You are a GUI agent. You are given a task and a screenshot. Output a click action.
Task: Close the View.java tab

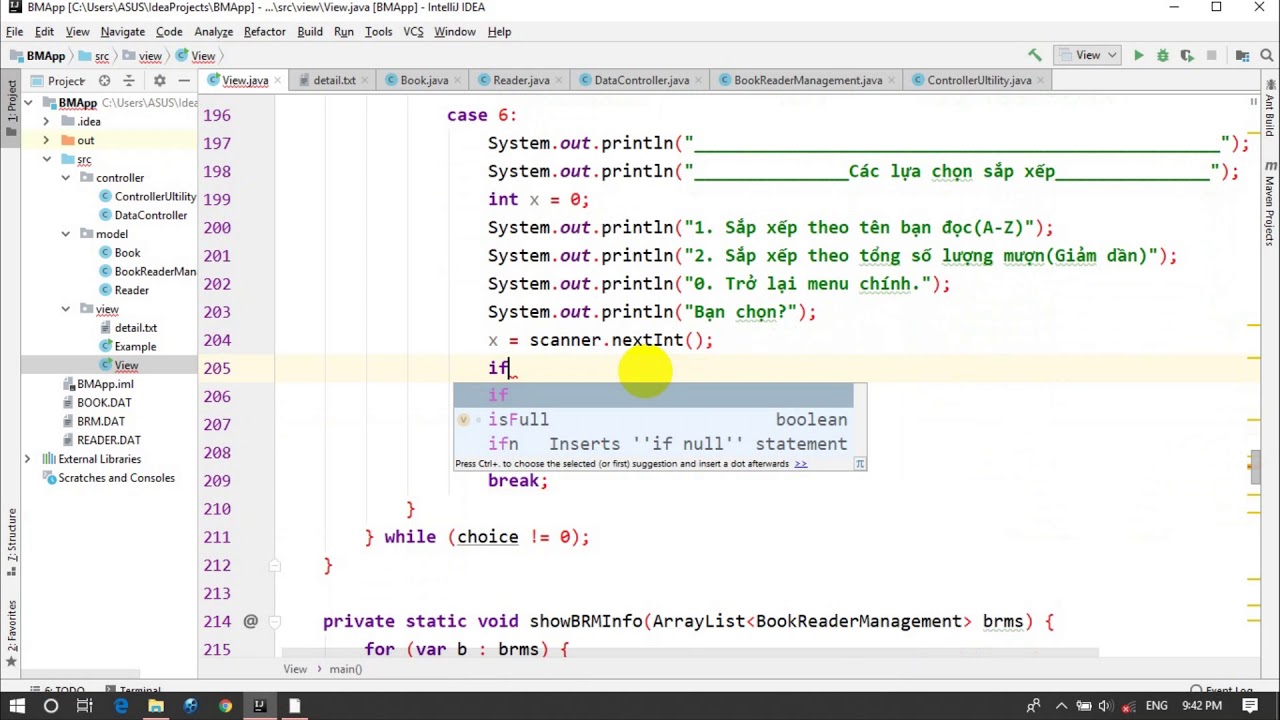(x=277, y=80)
